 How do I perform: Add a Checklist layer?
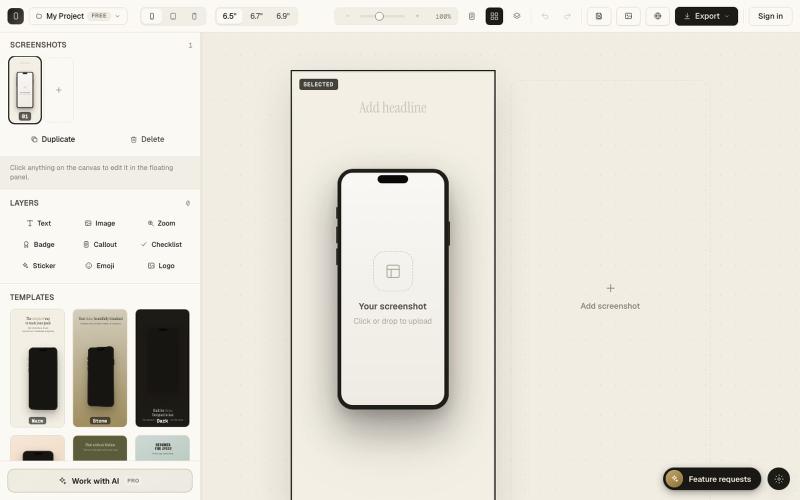pyautogui.click(x=161, y=244)
